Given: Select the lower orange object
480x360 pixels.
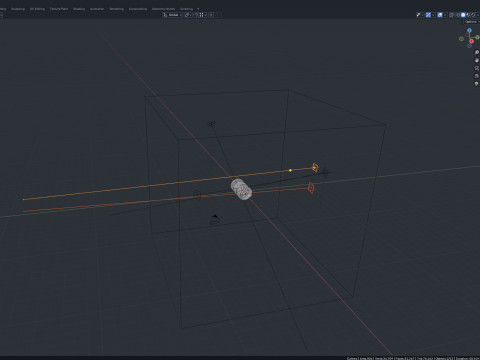Looking at the screenshot, I should tap(311, 188).
